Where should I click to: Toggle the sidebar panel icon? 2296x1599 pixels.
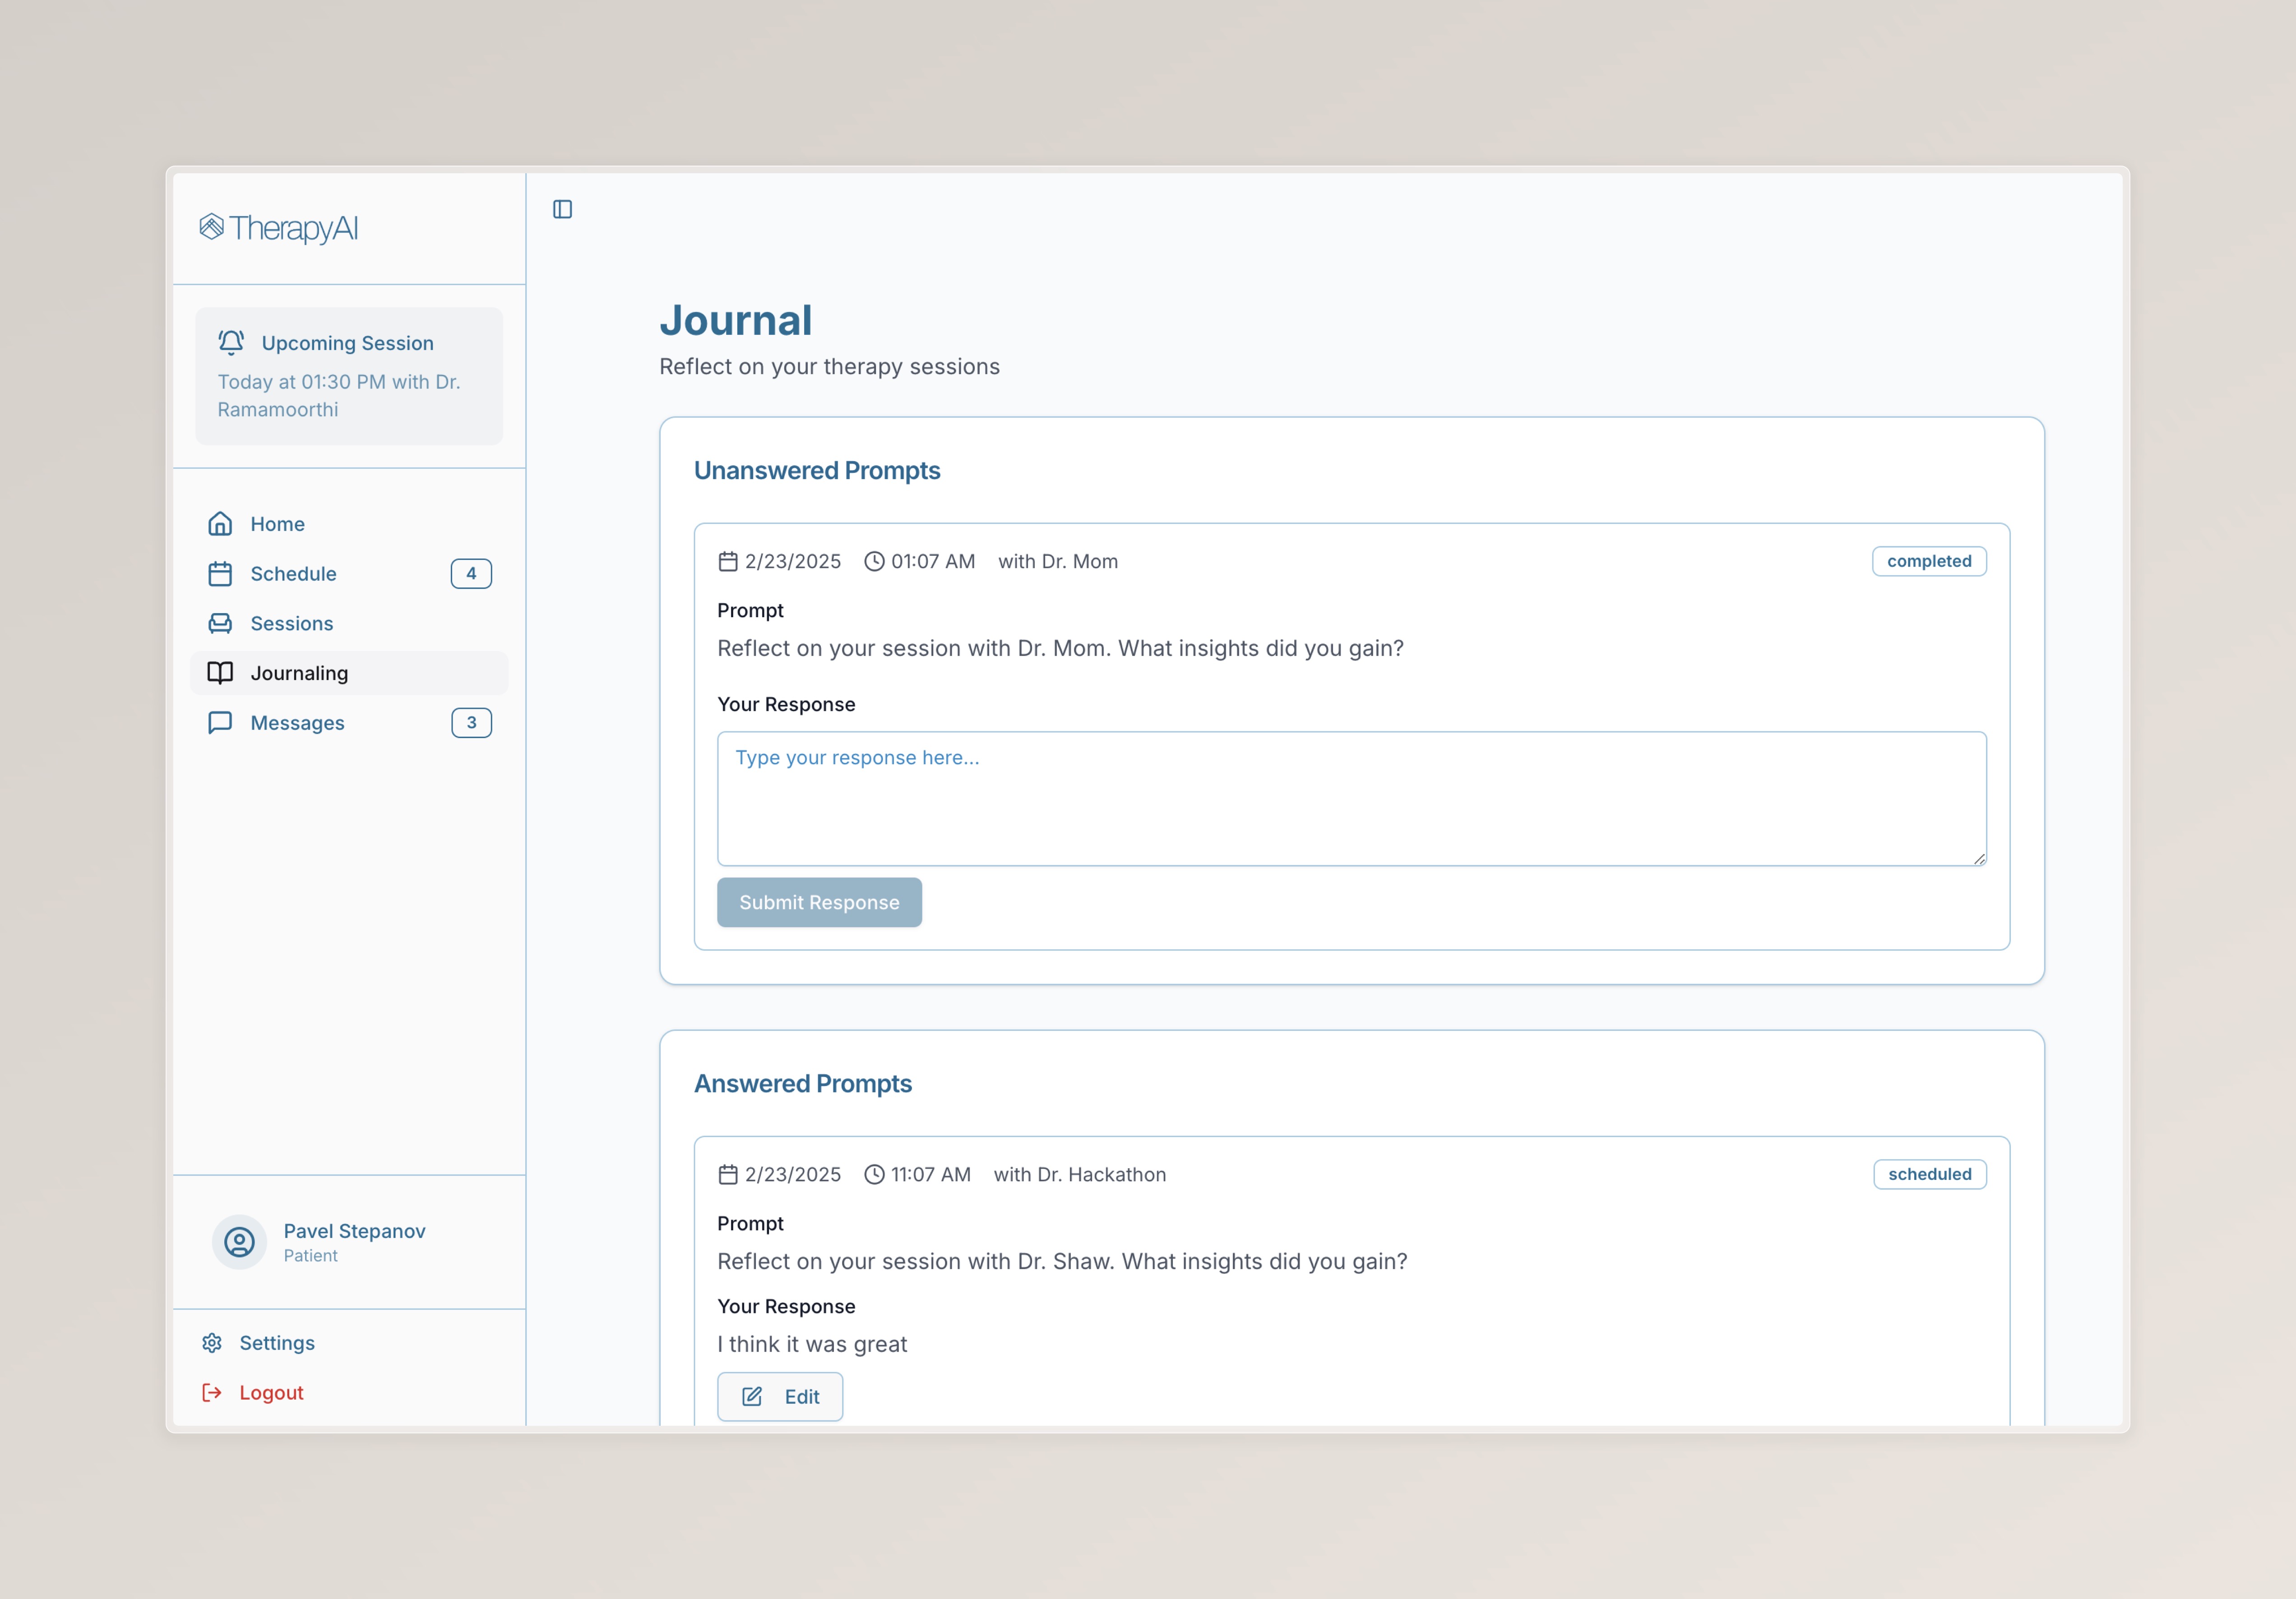click(x=562, y=209)
